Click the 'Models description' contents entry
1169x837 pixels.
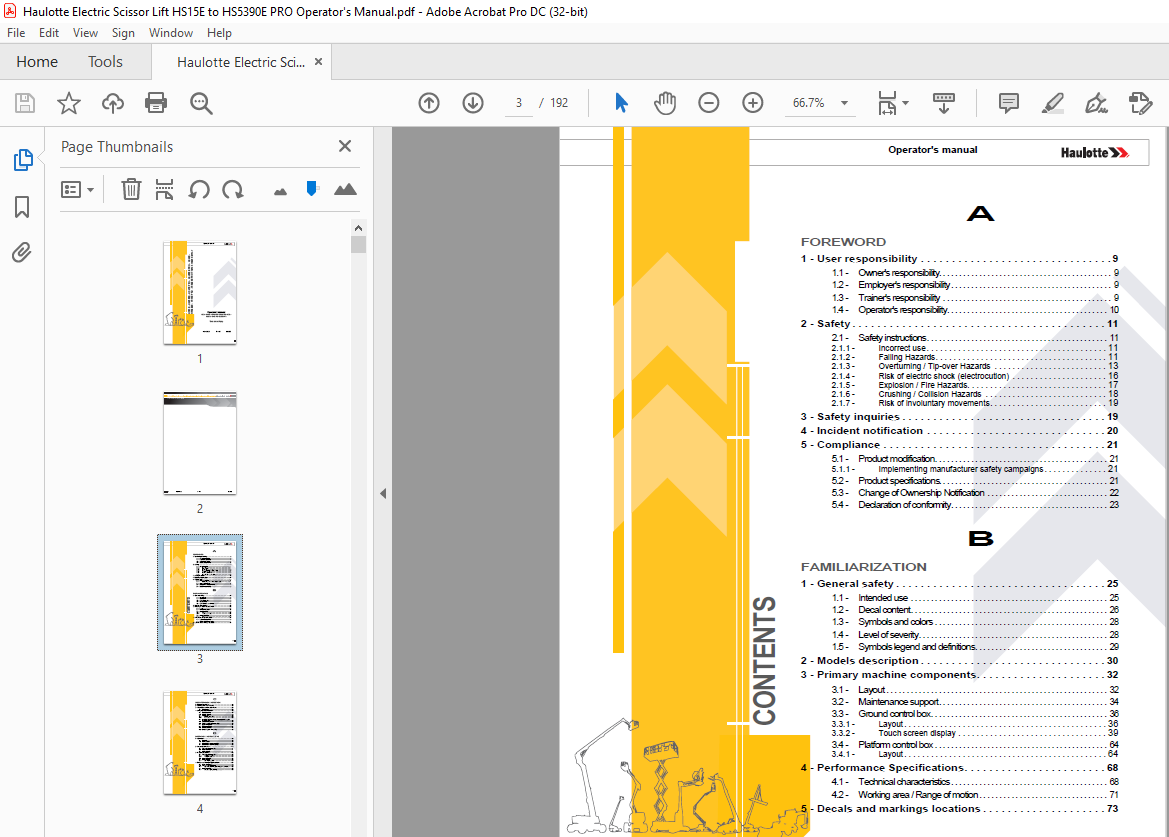coord(960,660)
